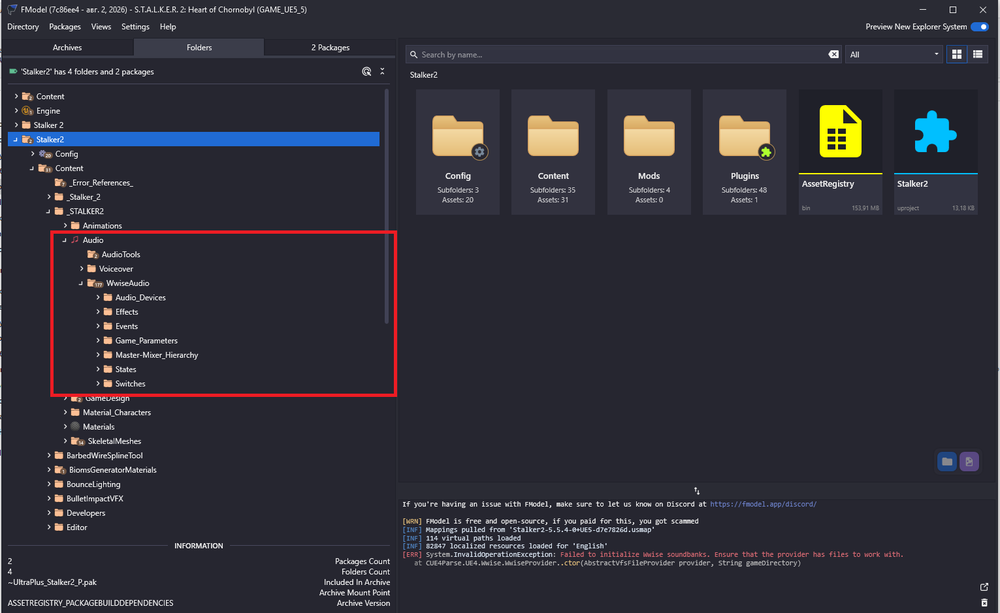Open the Config folder tile
The height and width of the screenshot is (613, 1000).
click(x=458, y=152)
